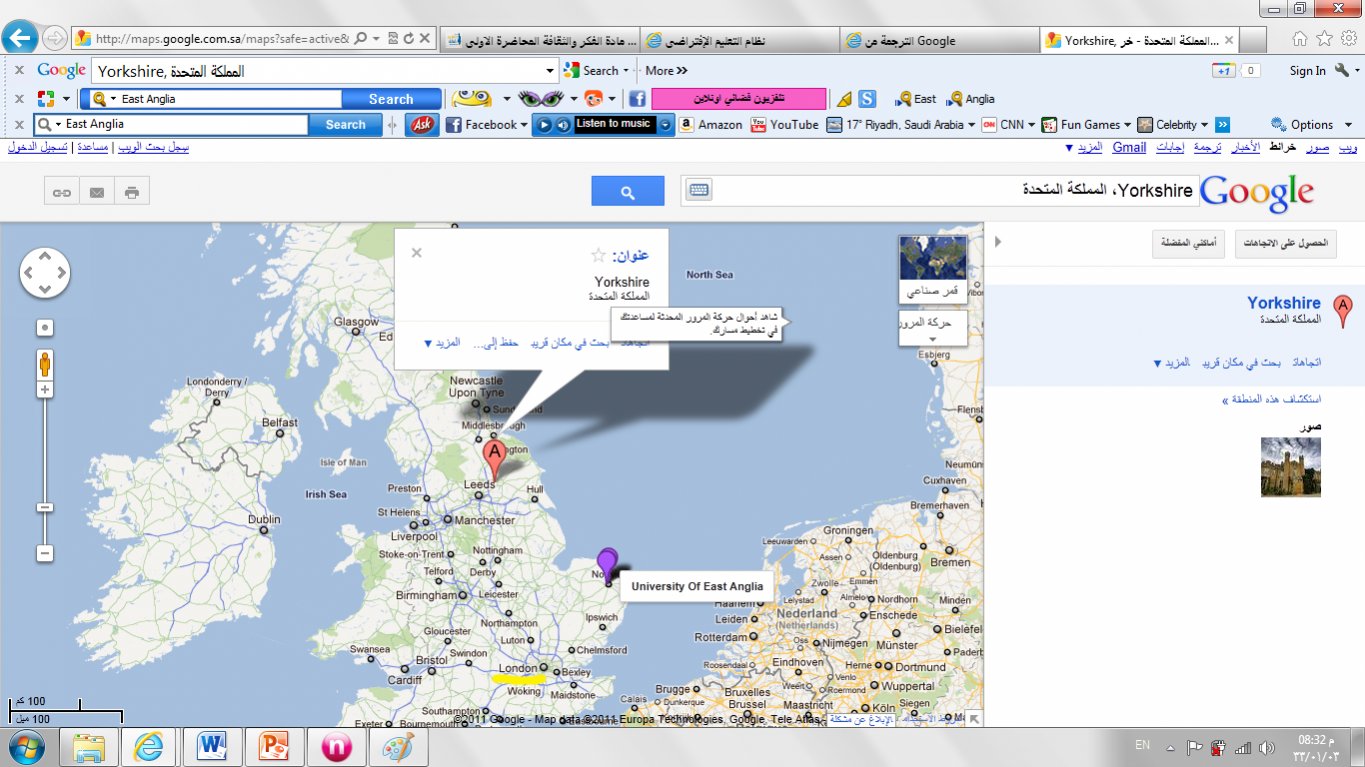This screenshot has height=767, width=1365.
Task: Star the Yorkshire address in info bubble
Action: 599,256
